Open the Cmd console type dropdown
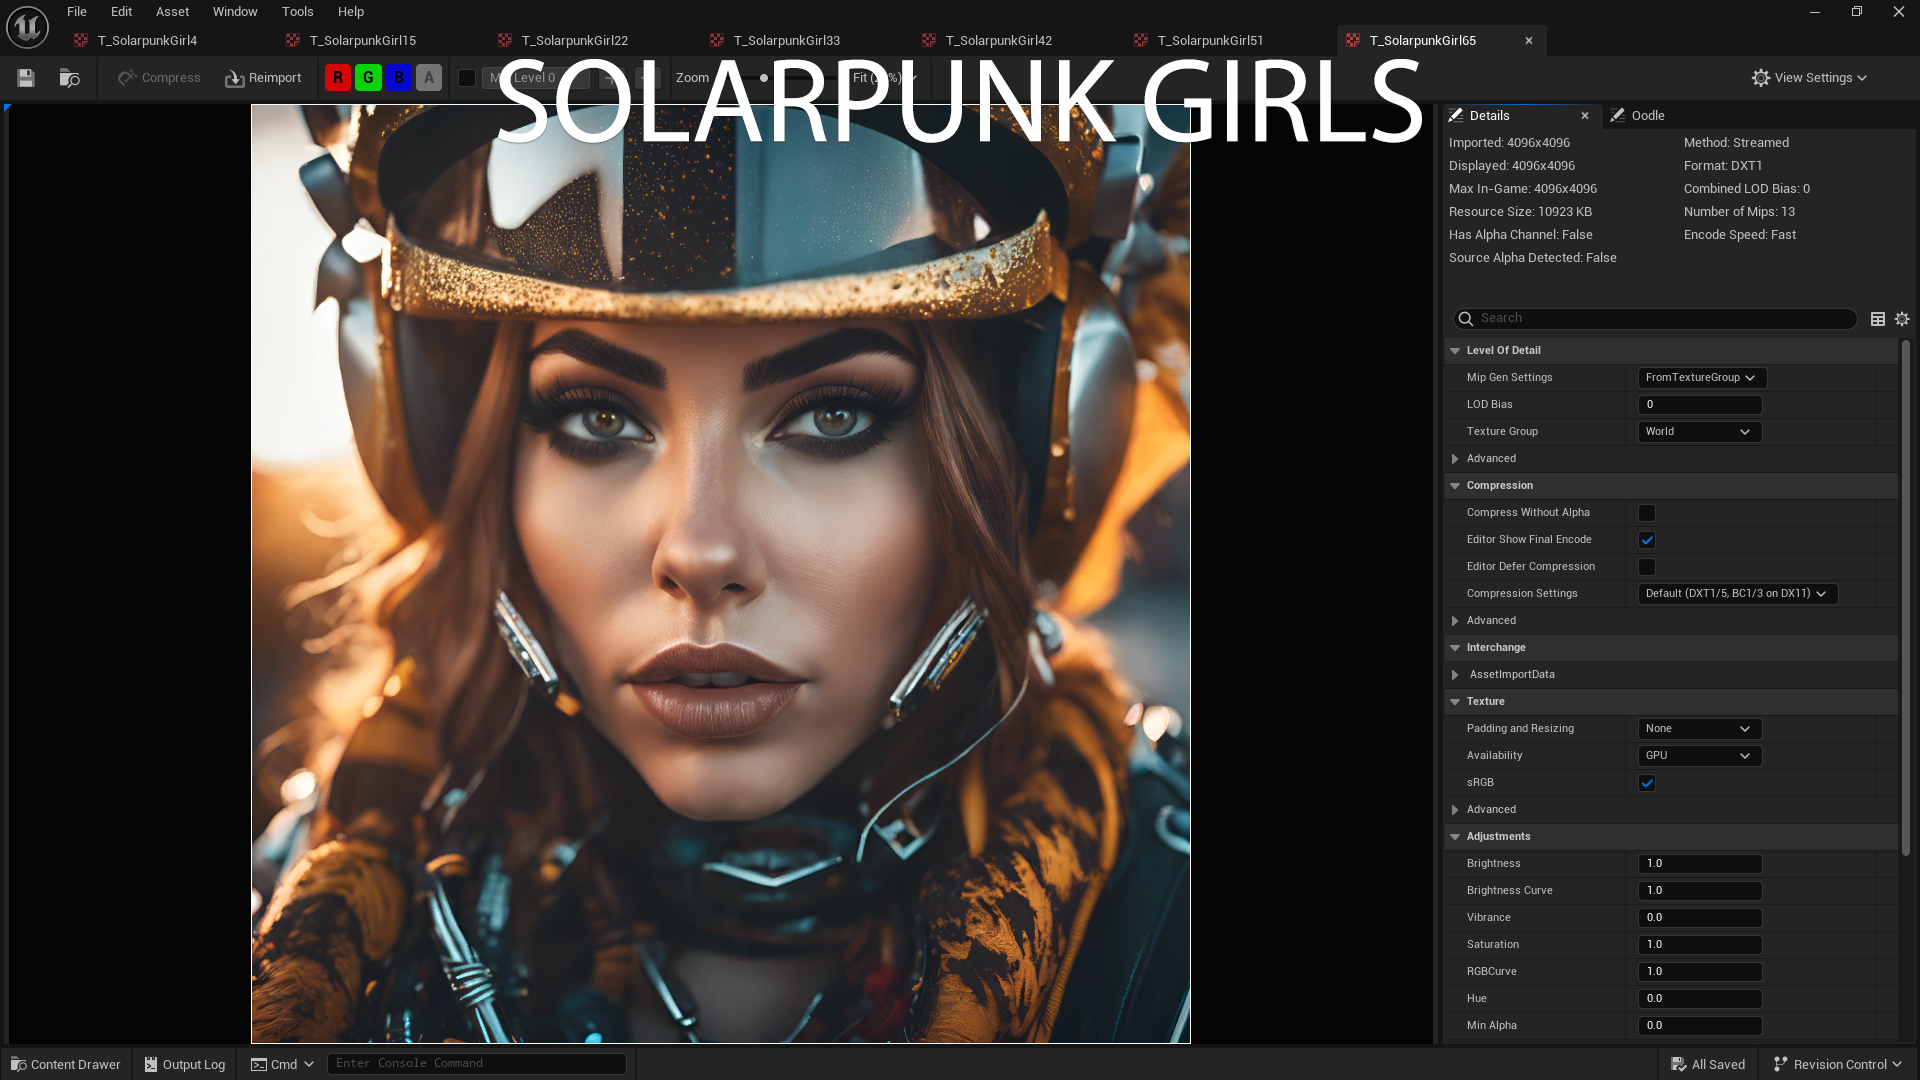1920x1080 pixels. click(x=283, y=1064)
